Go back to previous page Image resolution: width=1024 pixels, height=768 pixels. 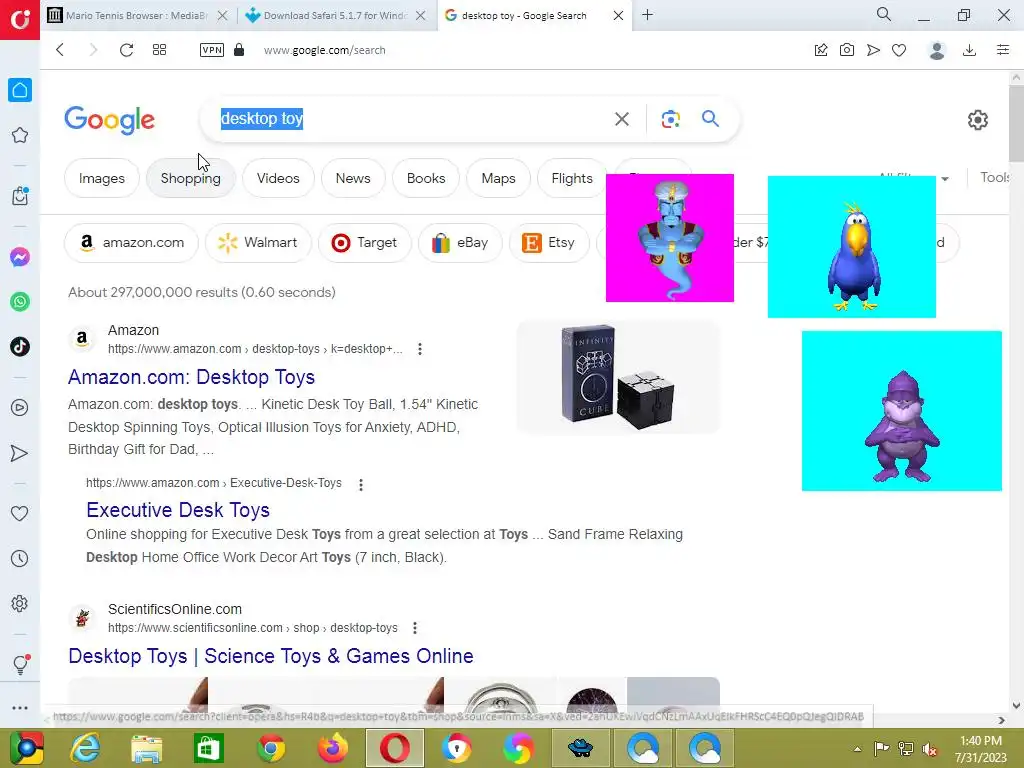point(60,50)
